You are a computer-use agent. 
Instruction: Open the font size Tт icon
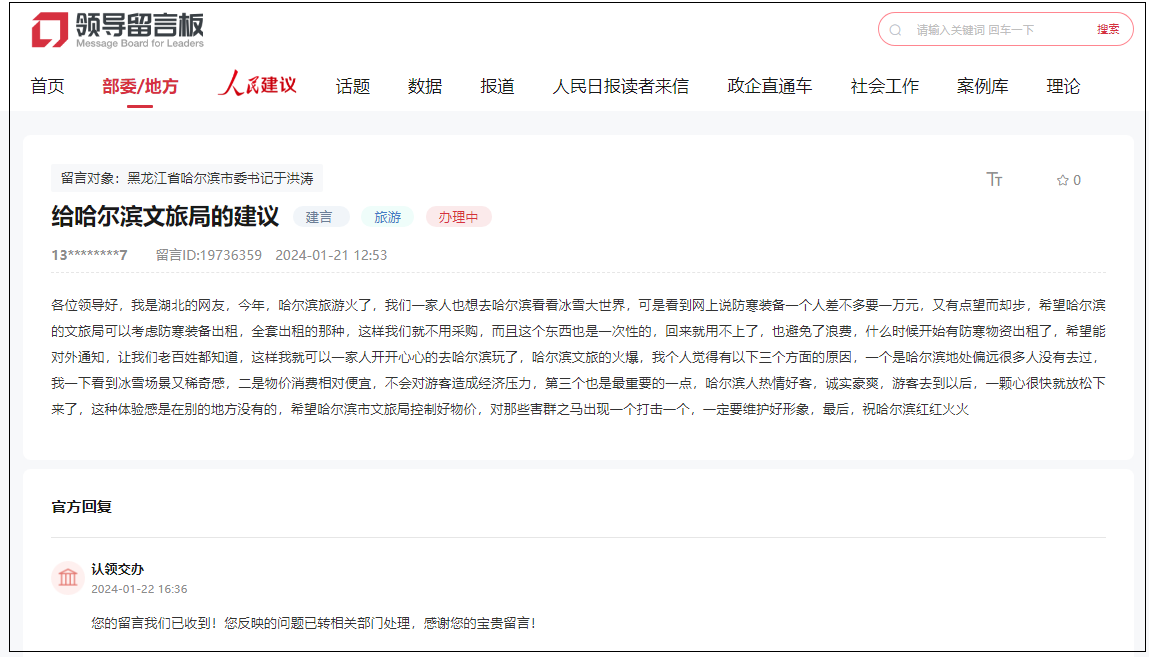click(994, 179)
